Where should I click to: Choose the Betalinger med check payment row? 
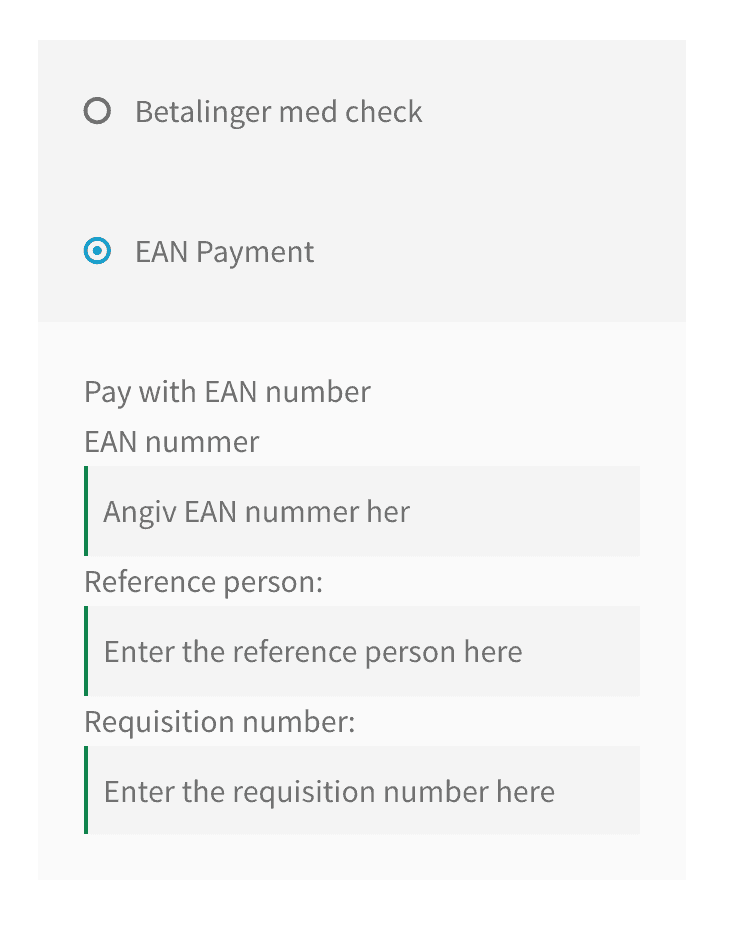362,111
